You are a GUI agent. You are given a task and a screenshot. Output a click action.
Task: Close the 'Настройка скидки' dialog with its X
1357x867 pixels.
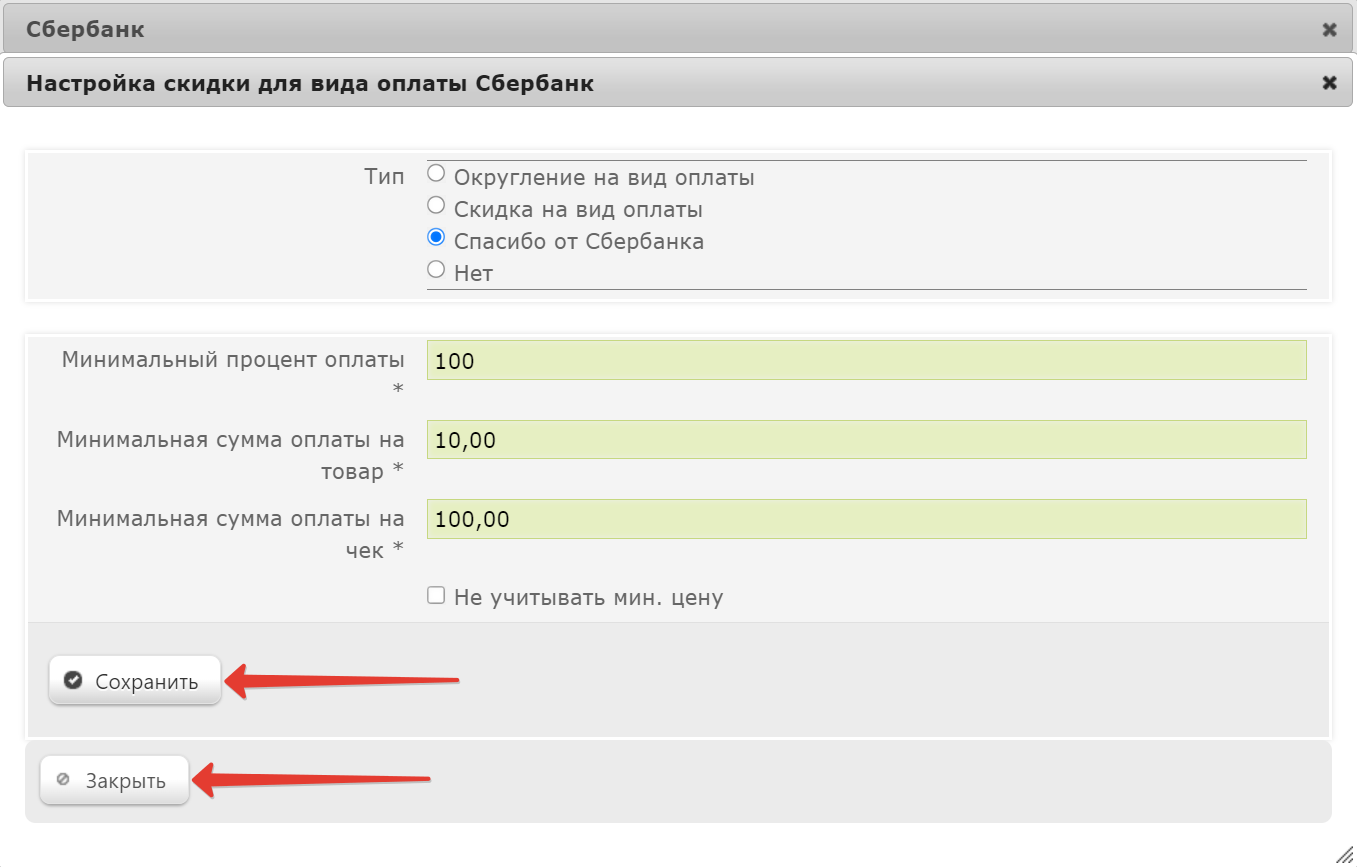click(x=1330, y=83)
